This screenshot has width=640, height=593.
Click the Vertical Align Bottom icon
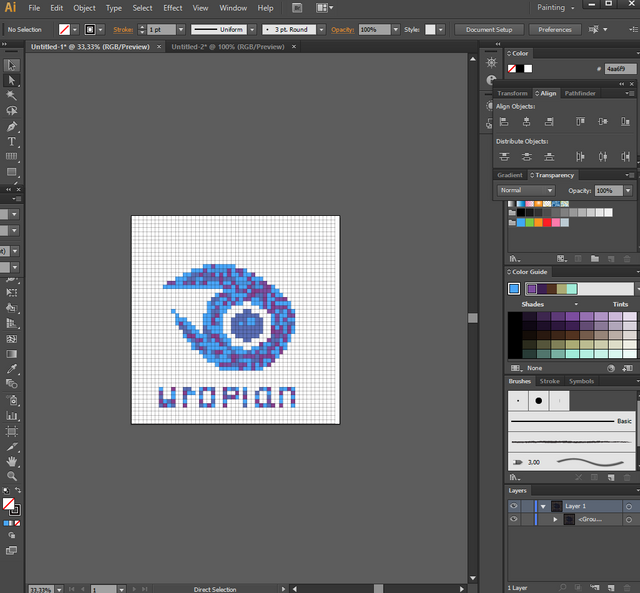tap(626, 121)
